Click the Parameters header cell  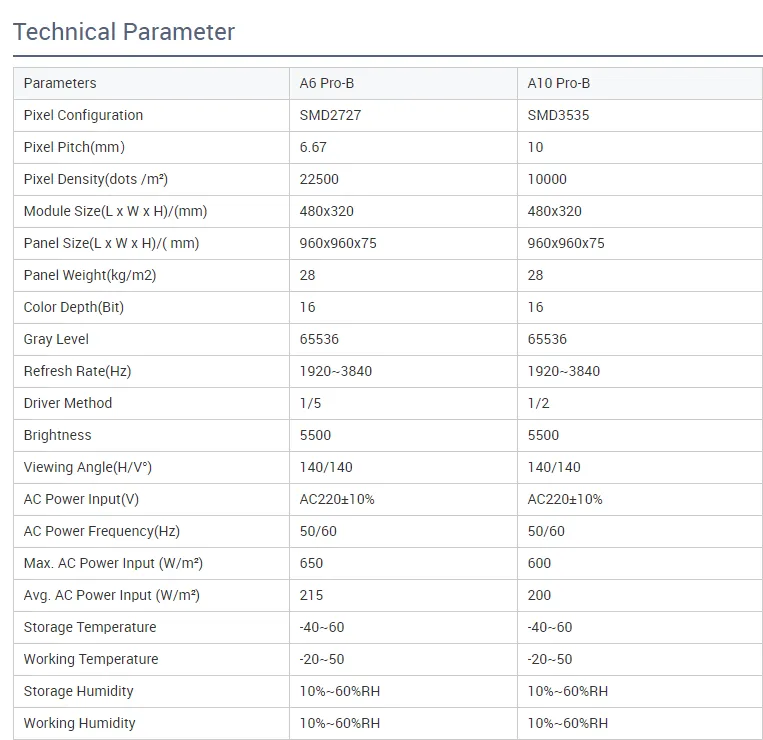pyautogui.click(x=60, y=83)
